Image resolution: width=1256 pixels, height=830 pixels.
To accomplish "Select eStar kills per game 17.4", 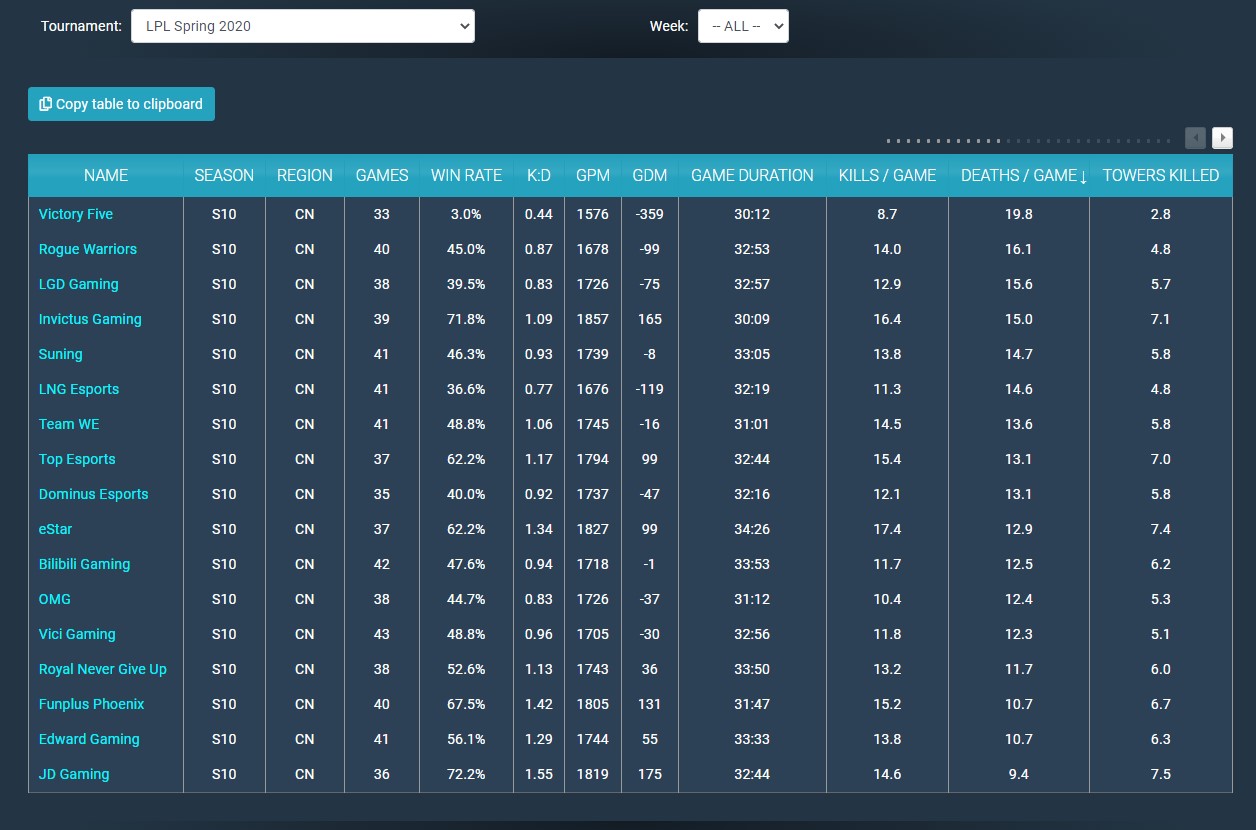I will tap(887, 529).
